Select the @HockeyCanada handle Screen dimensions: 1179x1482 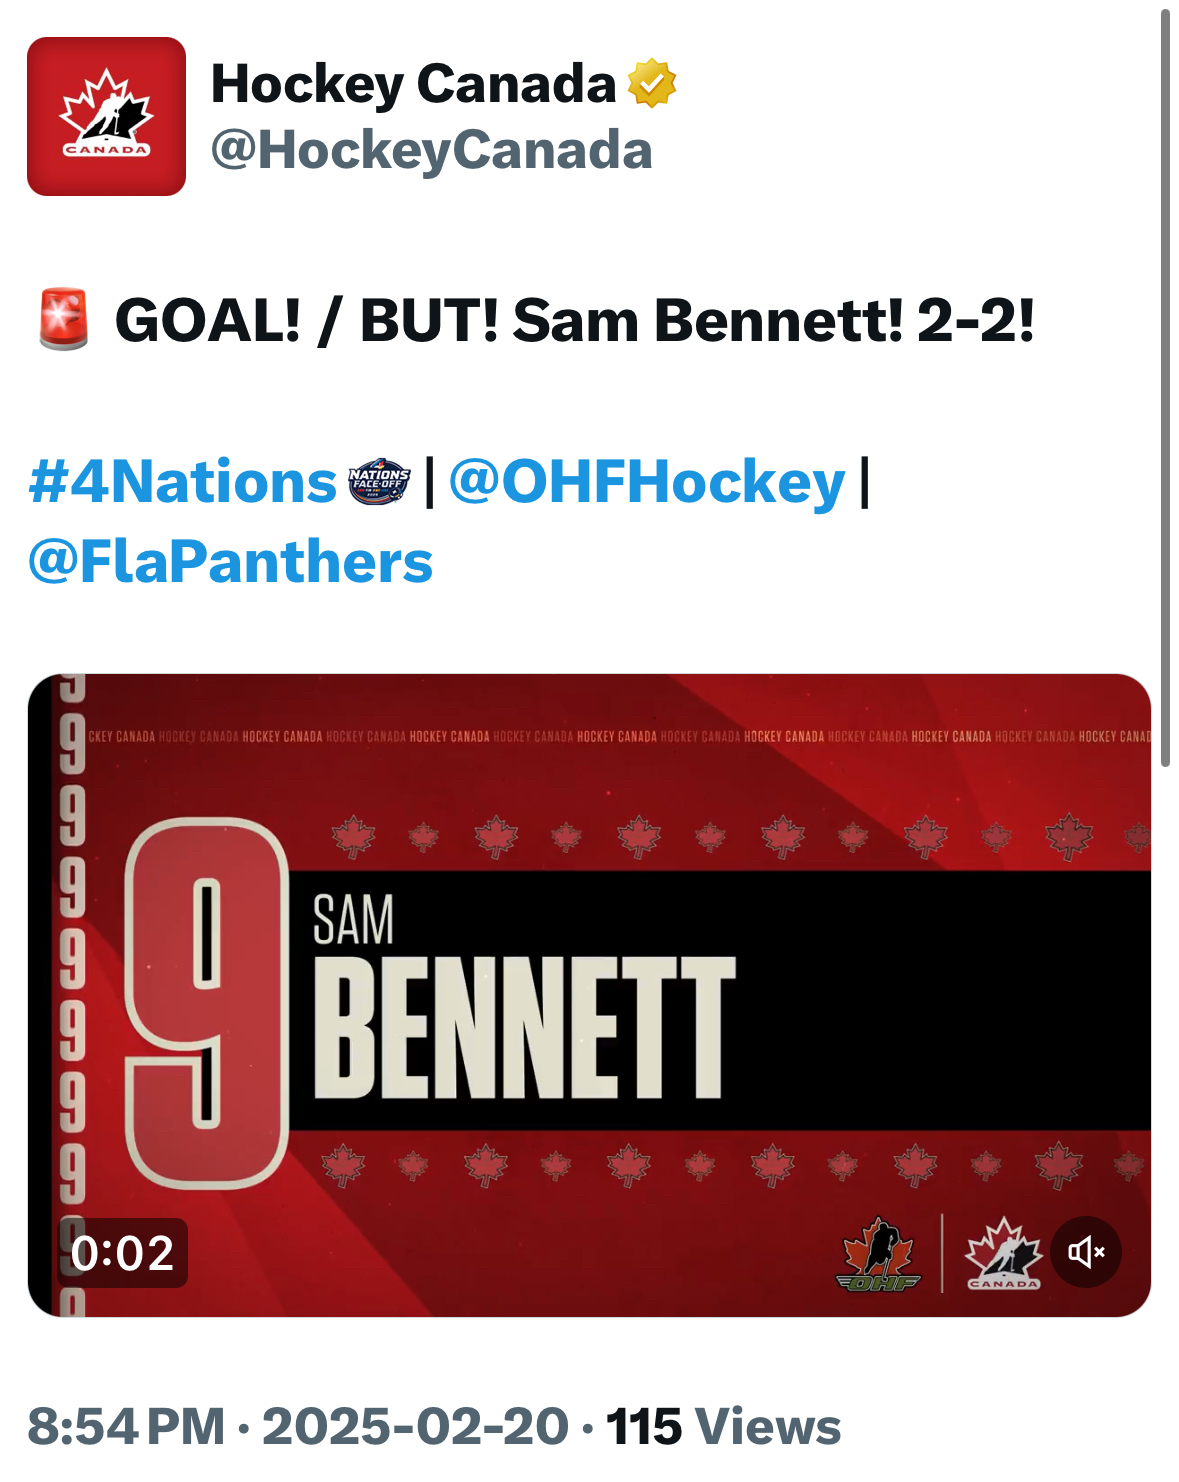click(431, 150)
